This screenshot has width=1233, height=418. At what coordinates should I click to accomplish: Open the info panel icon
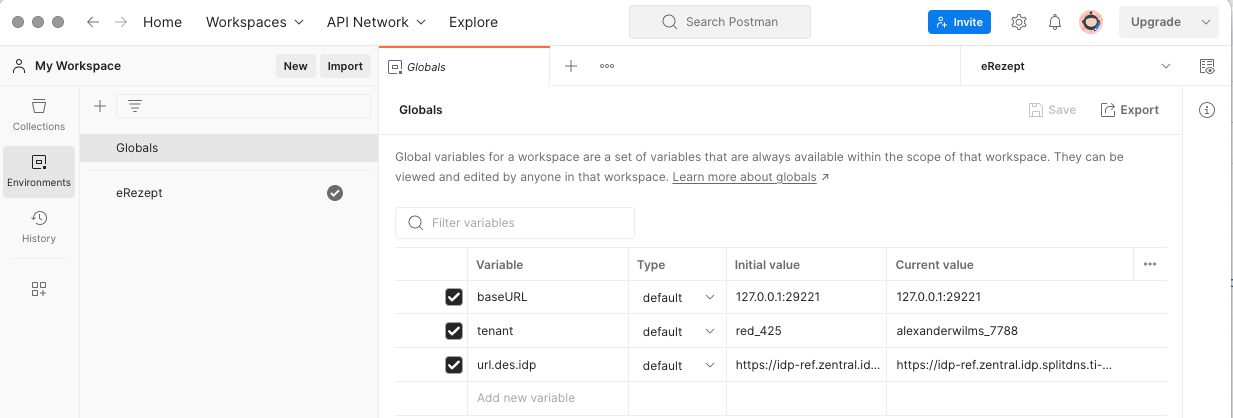pos(1207,110)
